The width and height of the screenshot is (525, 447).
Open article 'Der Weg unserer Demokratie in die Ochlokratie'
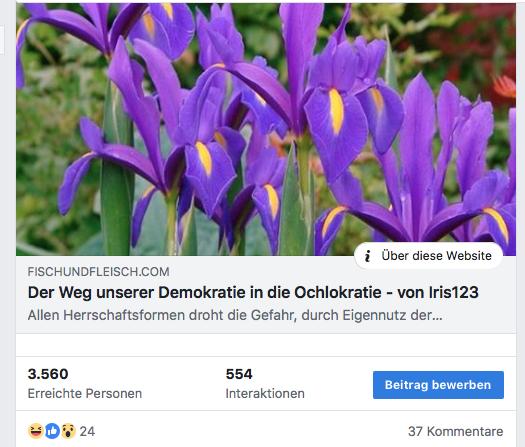[253, 292]
